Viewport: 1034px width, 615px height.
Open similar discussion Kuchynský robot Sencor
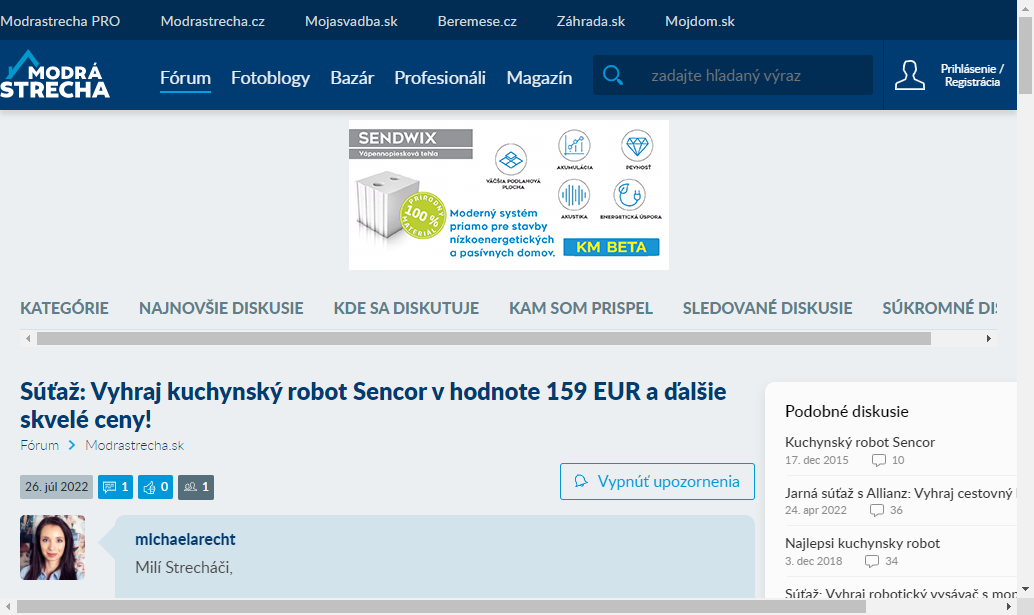click(860, 442)
